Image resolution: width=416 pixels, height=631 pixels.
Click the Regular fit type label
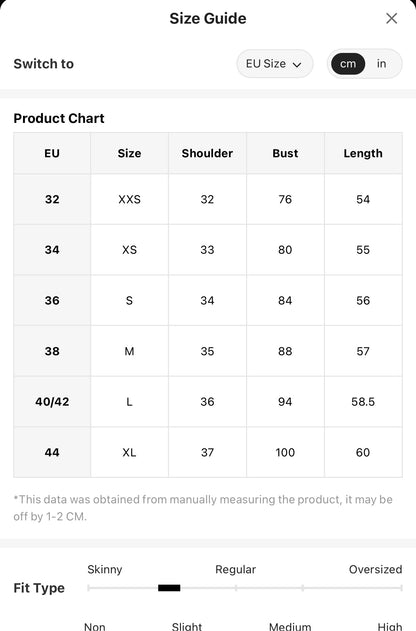click(235, 569)
